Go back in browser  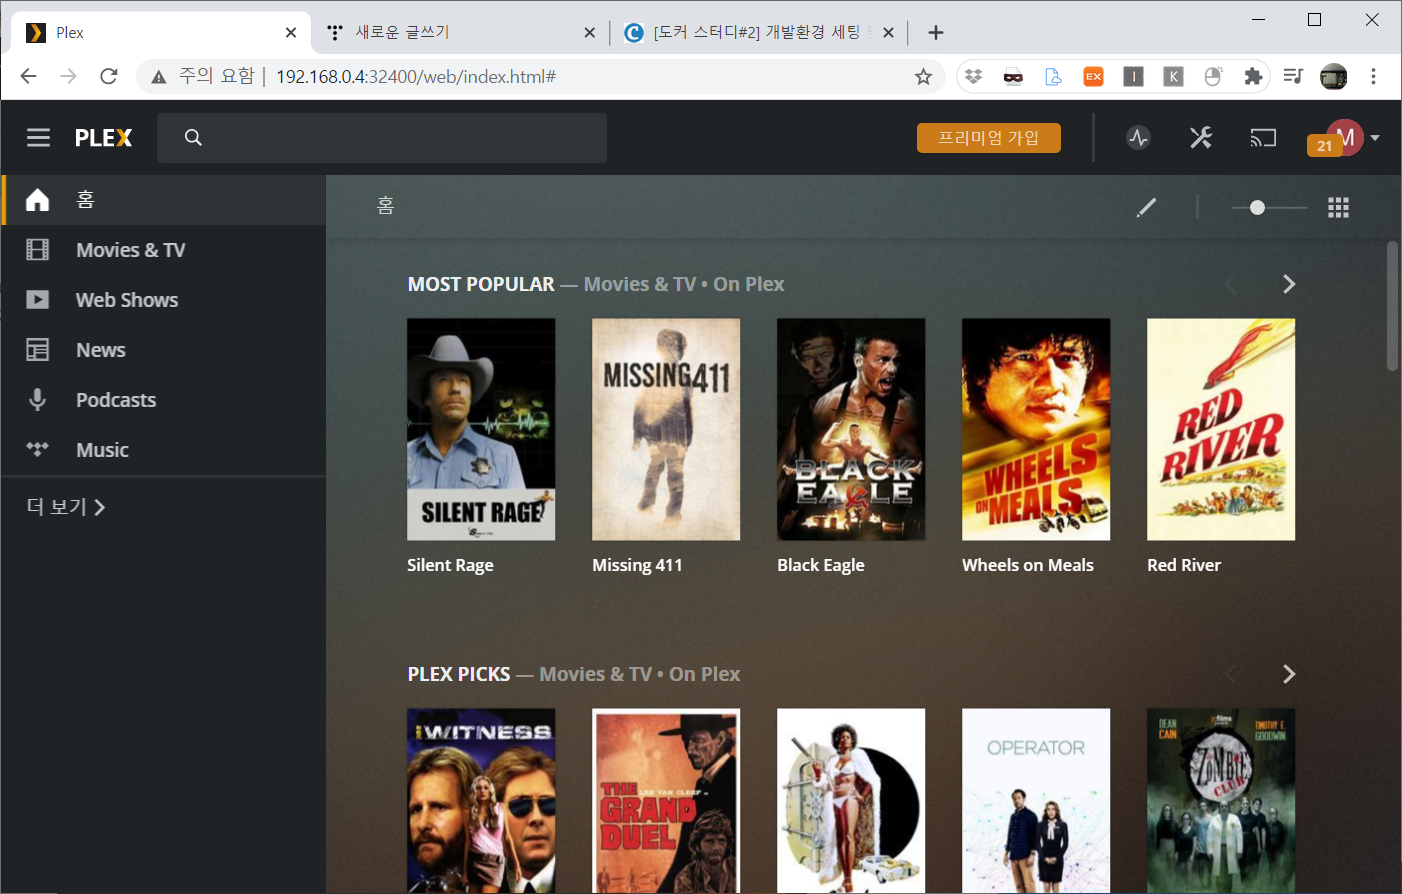click(x=29, y=76)
